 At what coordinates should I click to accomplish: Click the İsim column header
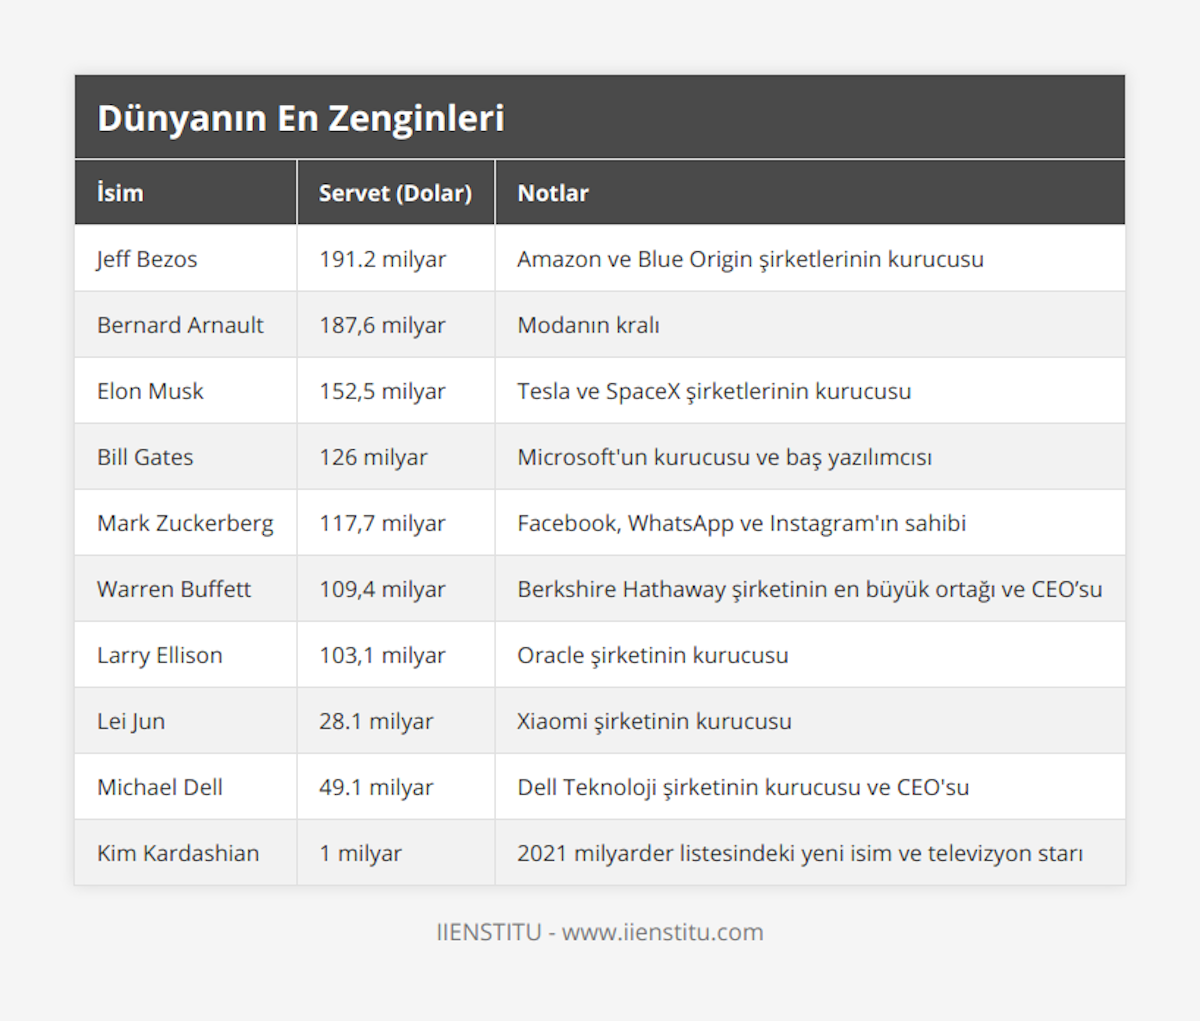coord(120,193)
